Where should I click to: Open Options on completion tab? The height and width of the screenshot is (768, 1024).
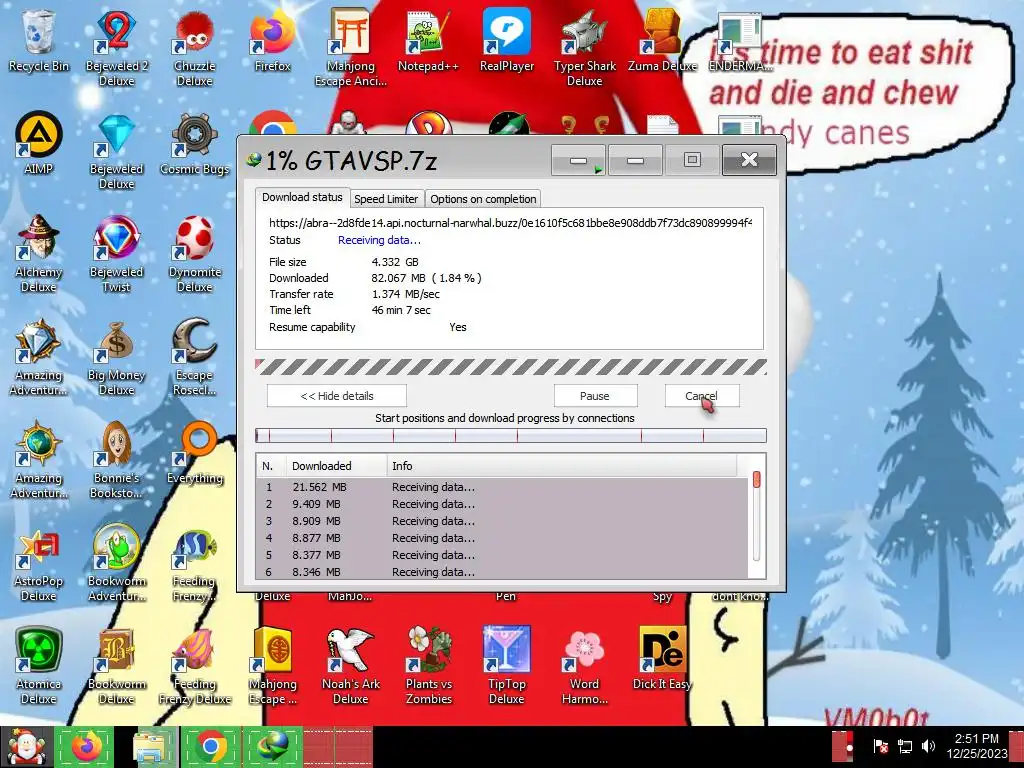(483, 199)
